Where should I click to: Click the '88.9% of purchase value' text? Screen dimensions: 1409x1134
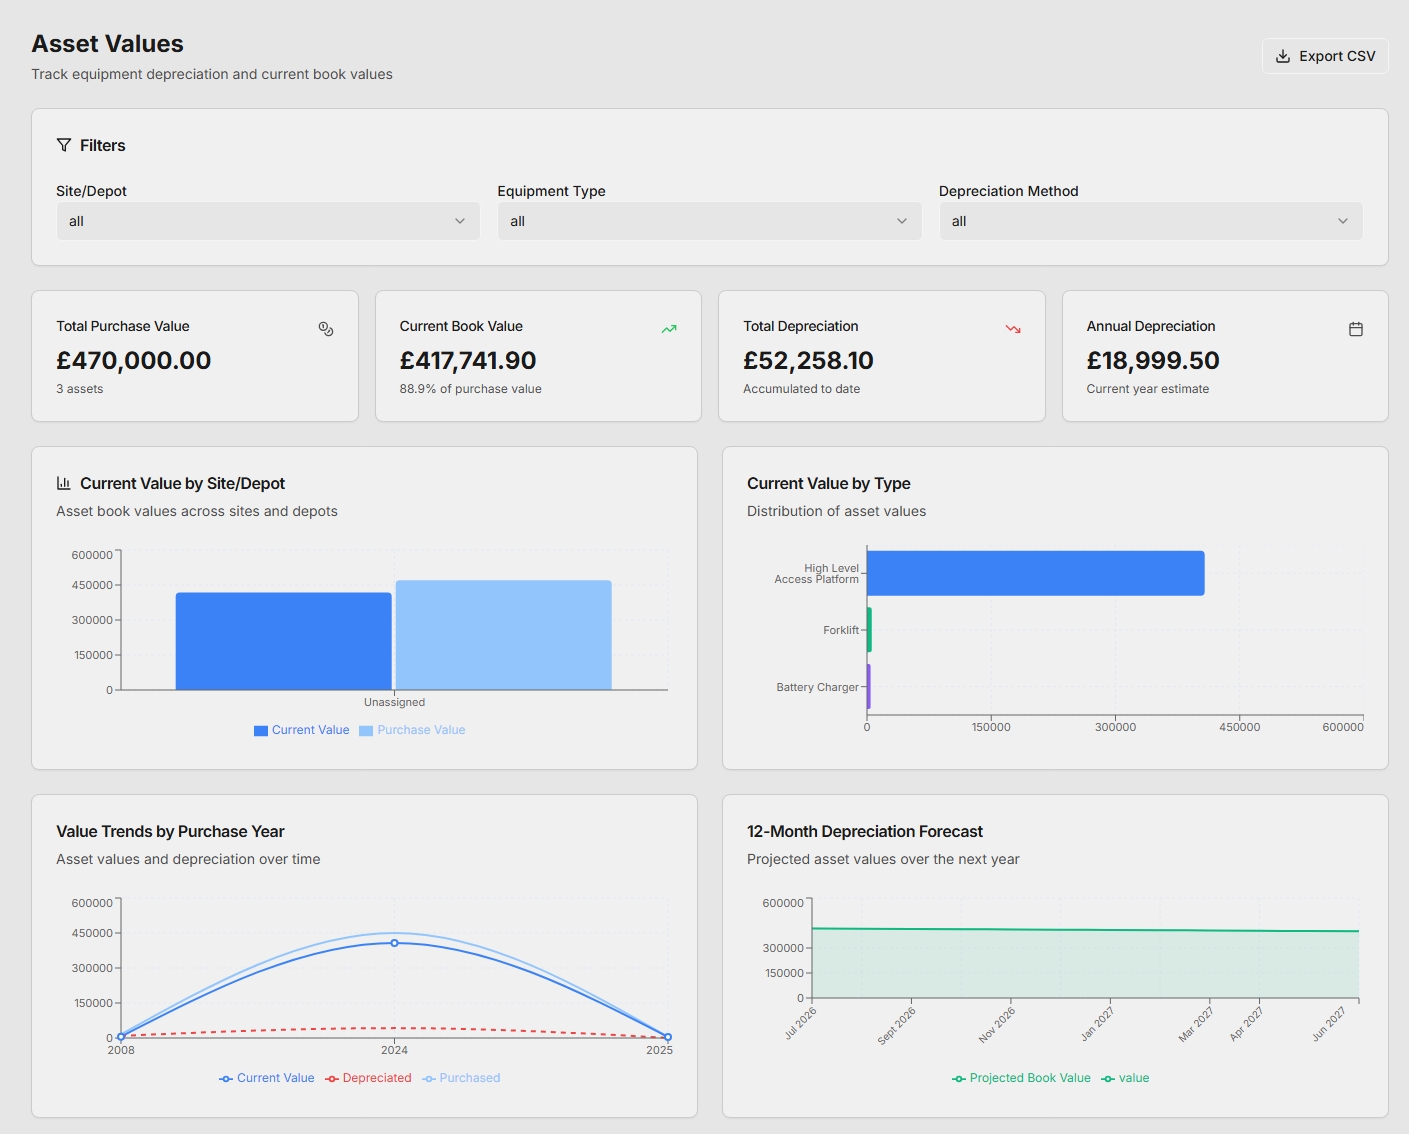pos(471,389)
